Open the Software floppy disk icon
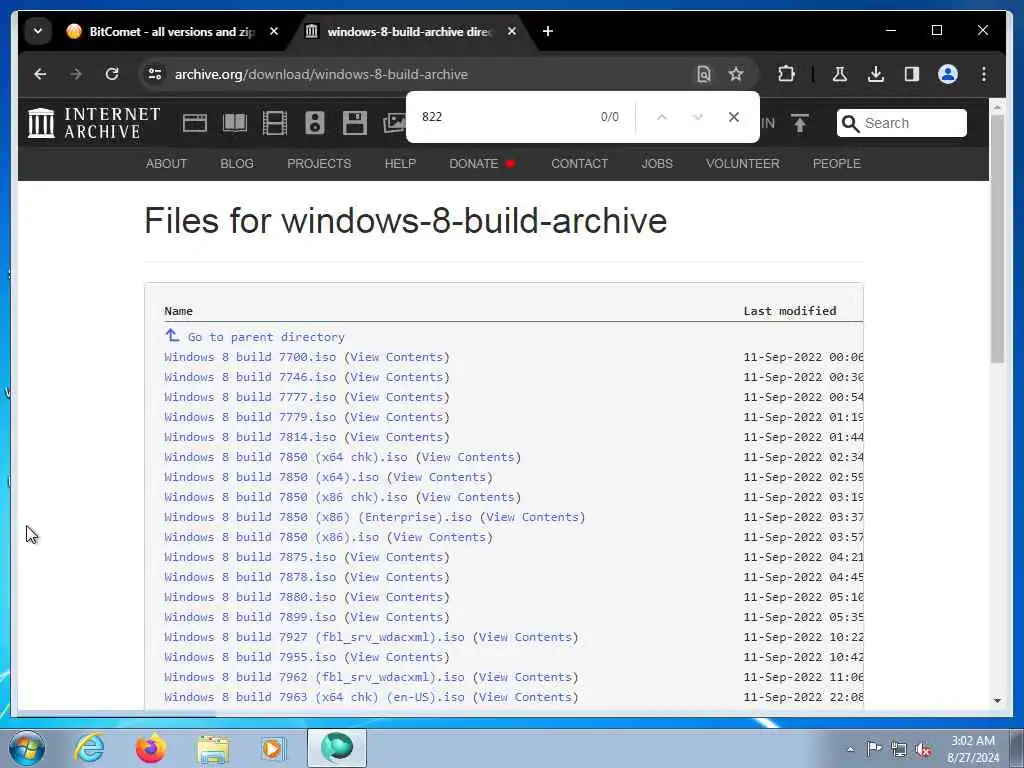This screenshot has width=1024, height=768. click(x=355, y=123)
